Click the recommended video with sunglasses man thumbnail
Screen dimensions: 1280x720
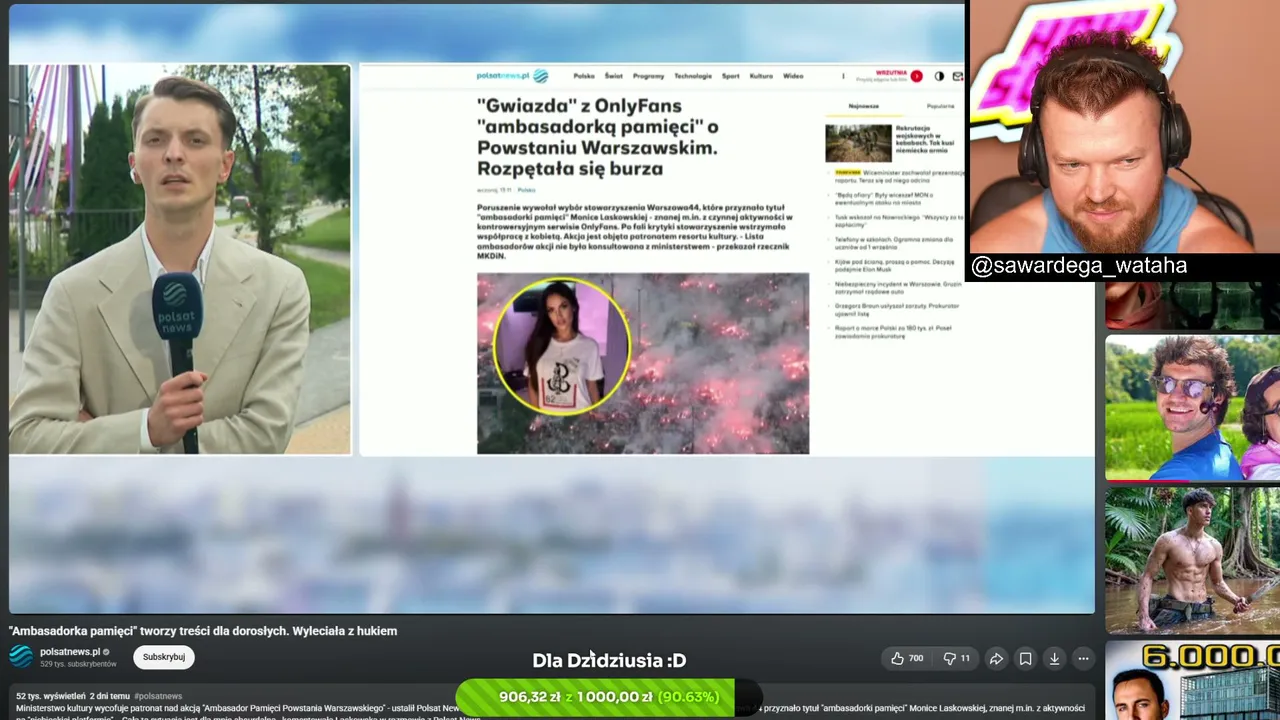tap(1192, 408)
